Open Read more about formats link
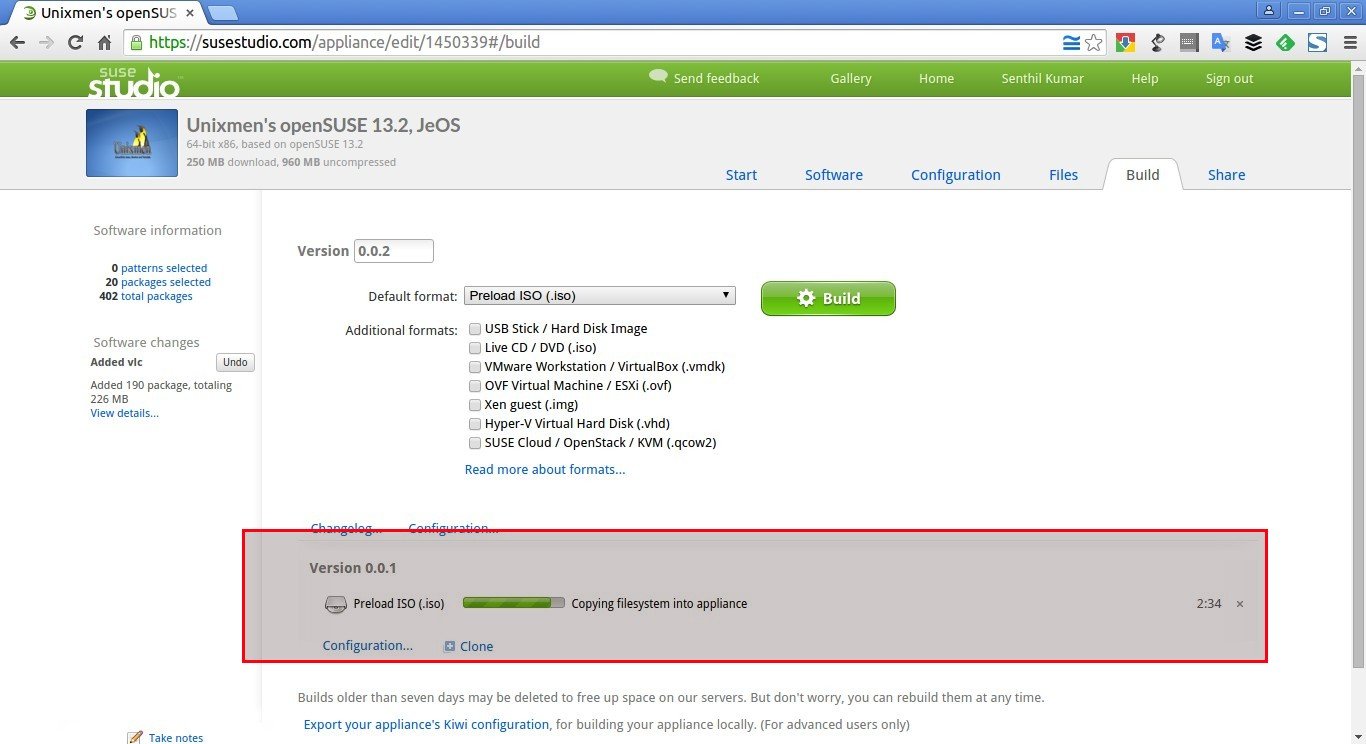Viewport: 1366px width, 744px height. [545, 470]
